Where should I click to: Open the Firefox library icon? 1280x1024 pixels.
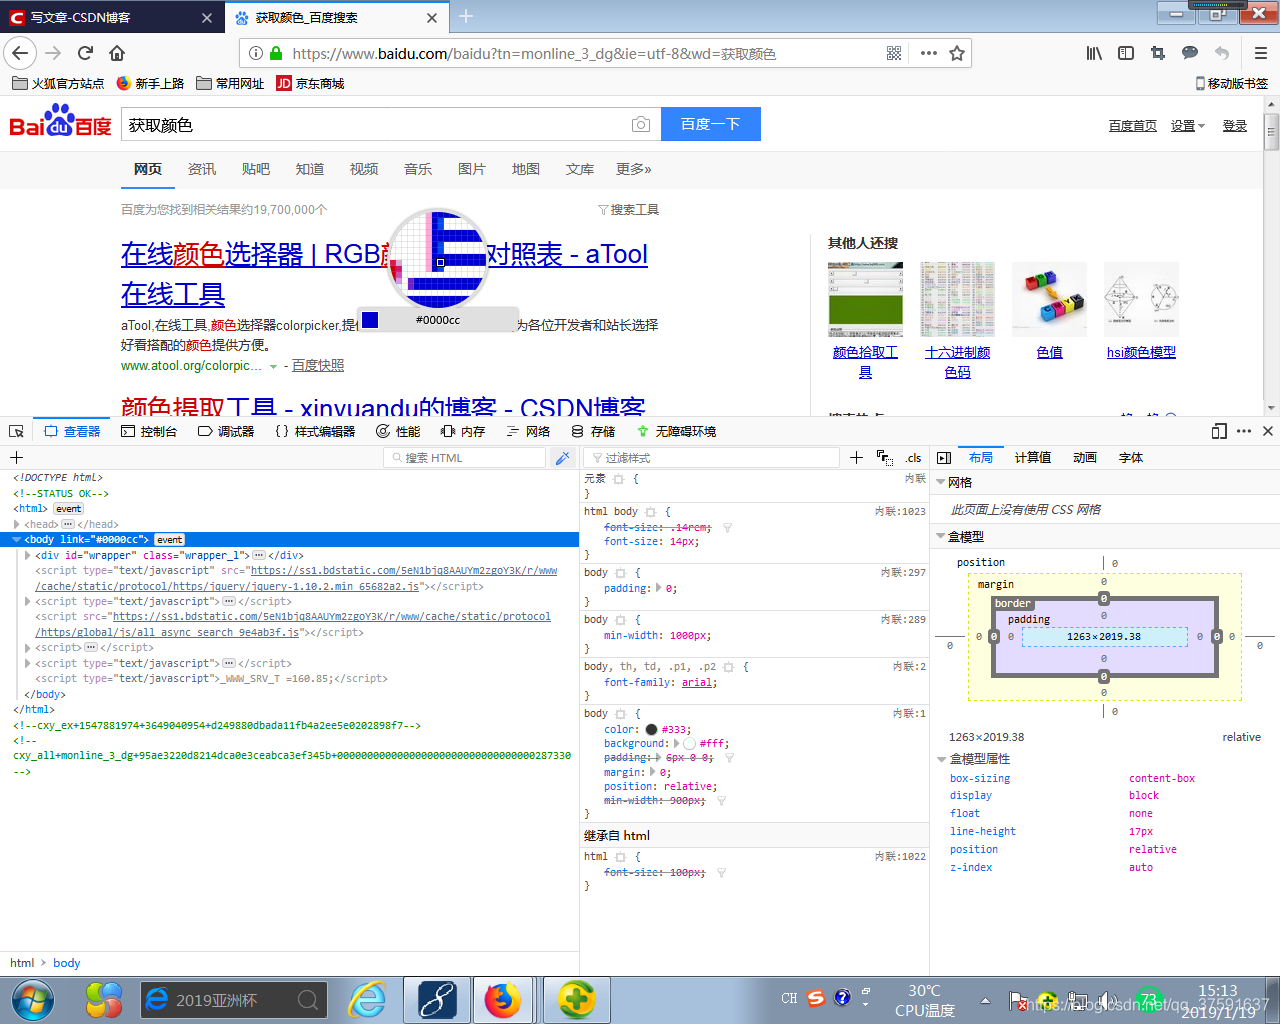1094,53
